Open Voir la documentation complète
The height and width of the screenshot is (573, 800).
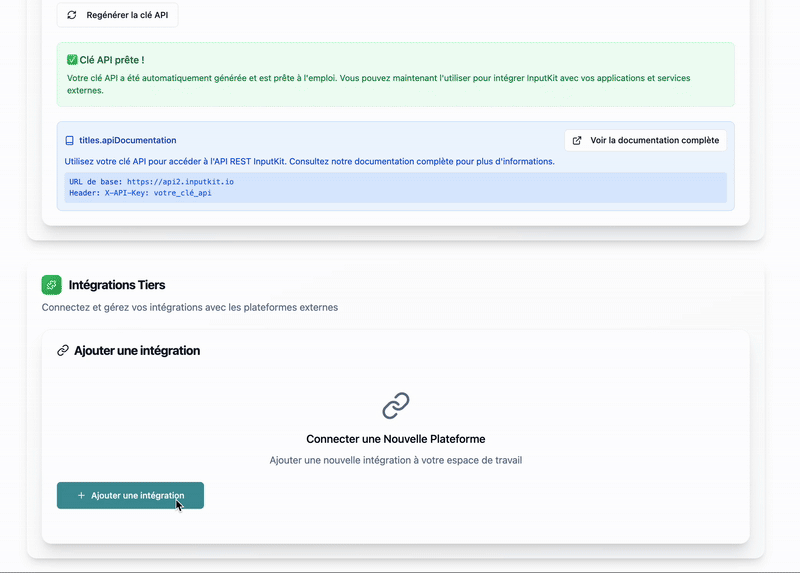click(x=645, y=140)
